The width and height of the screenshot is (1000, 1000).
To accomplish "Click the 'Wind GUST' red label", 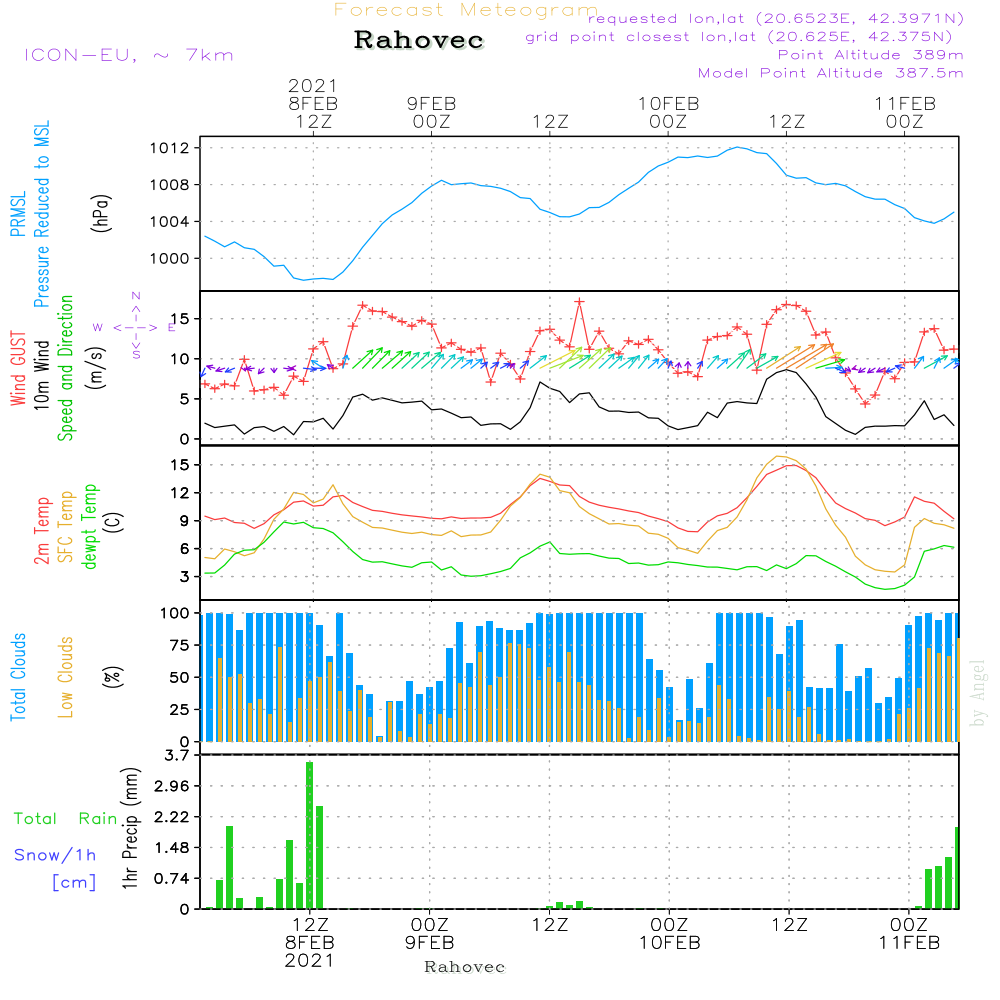I will 18,368.
